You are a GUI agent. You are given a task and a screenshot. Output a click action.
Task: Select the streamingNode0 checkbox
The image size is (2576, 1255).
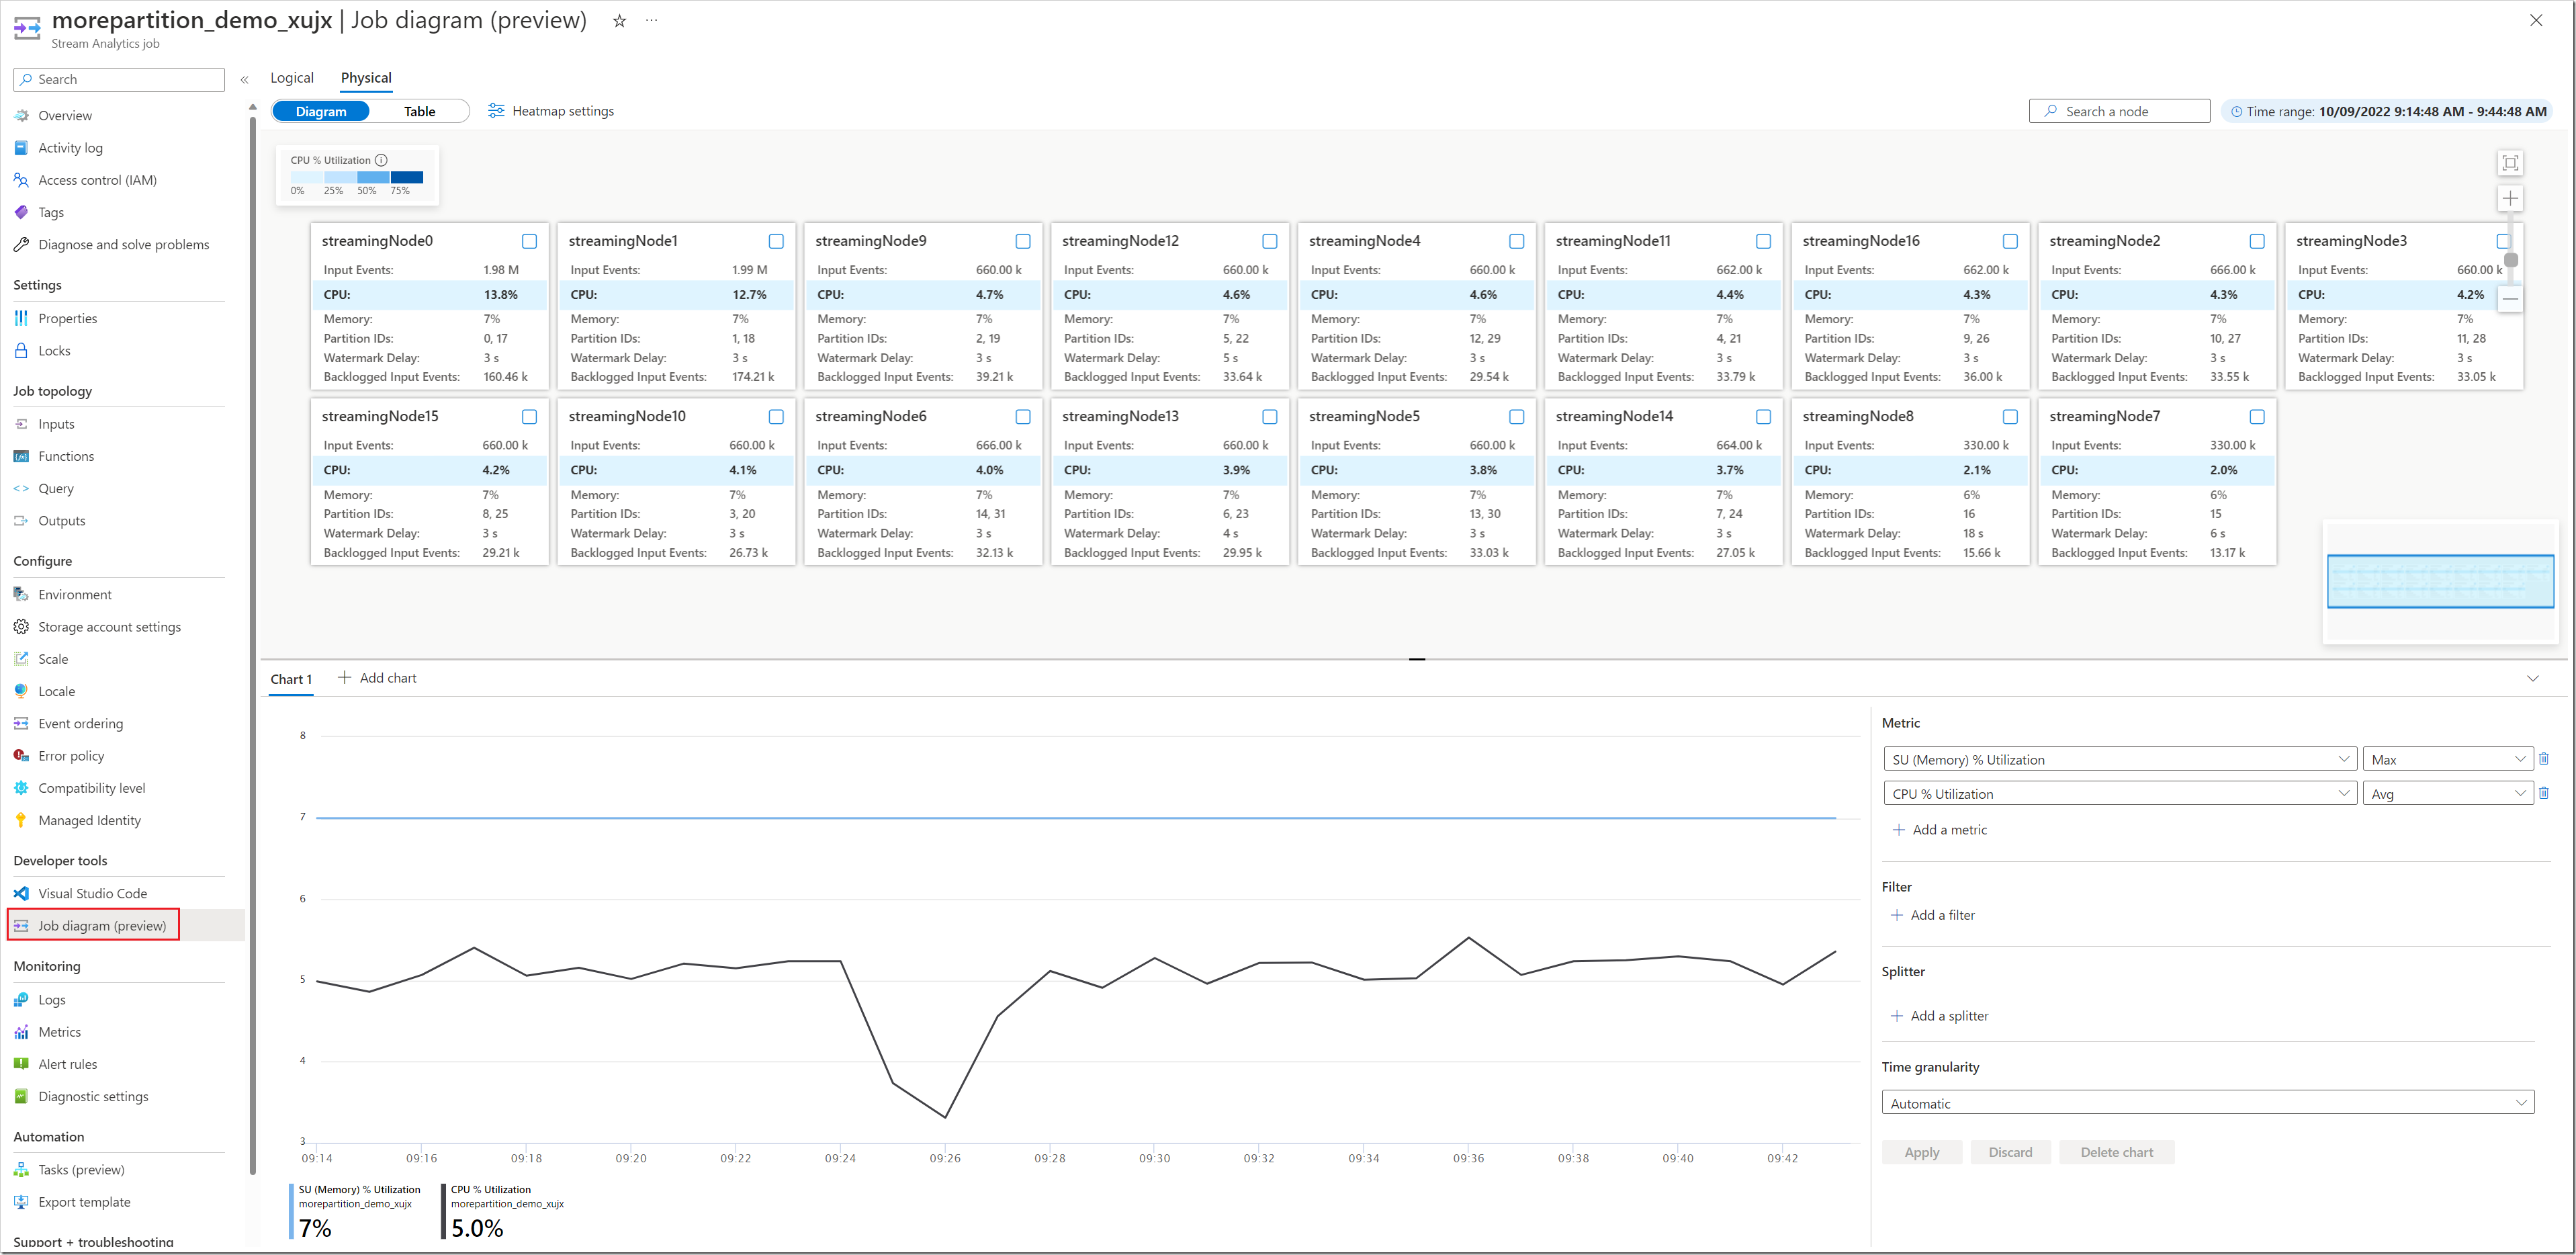(x=529, y=241)
